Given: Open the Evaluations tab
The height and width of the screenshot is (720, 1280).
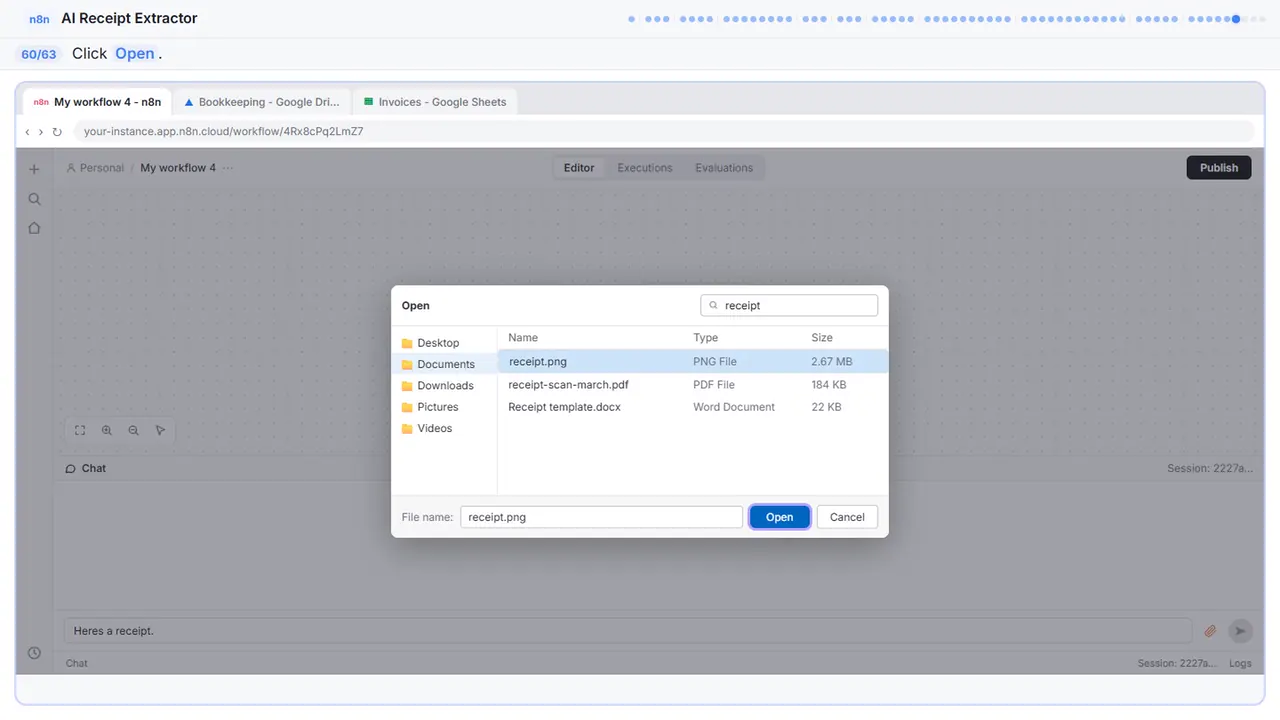Looking at the screenshot, I should (x=724, y=168).
